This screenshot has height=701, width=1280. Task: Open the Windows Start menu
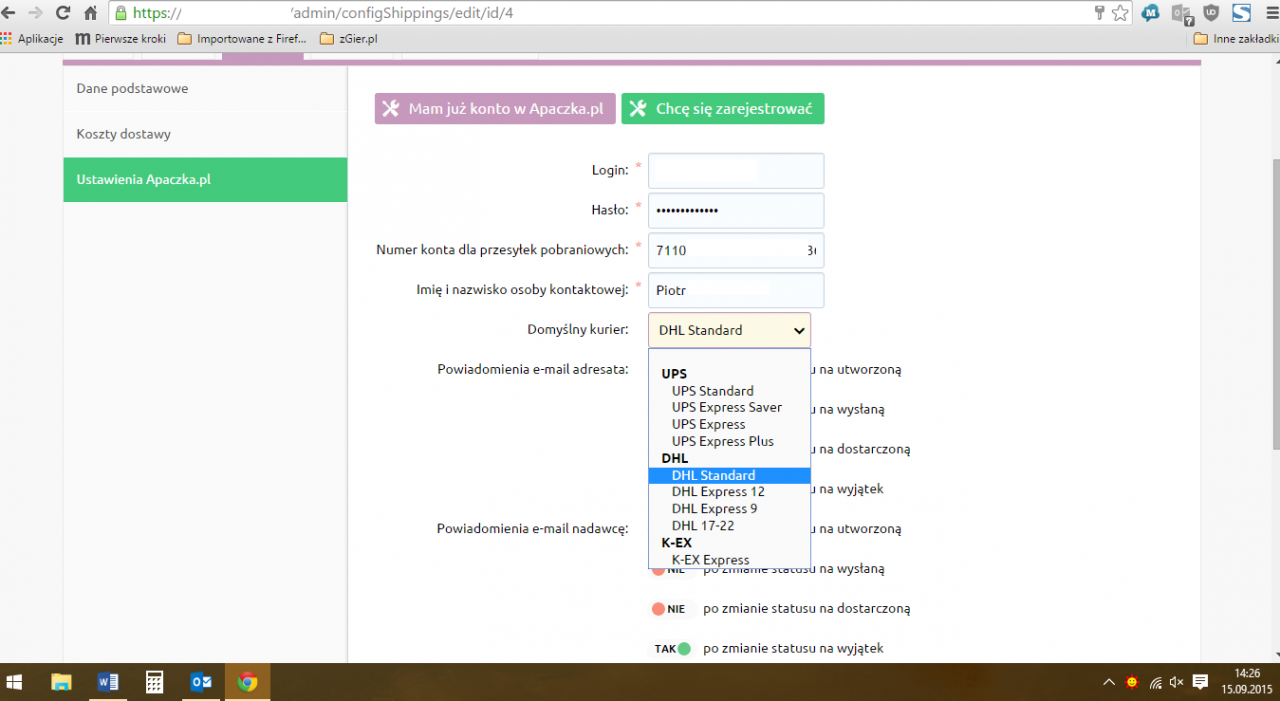(x=15, y=682)
